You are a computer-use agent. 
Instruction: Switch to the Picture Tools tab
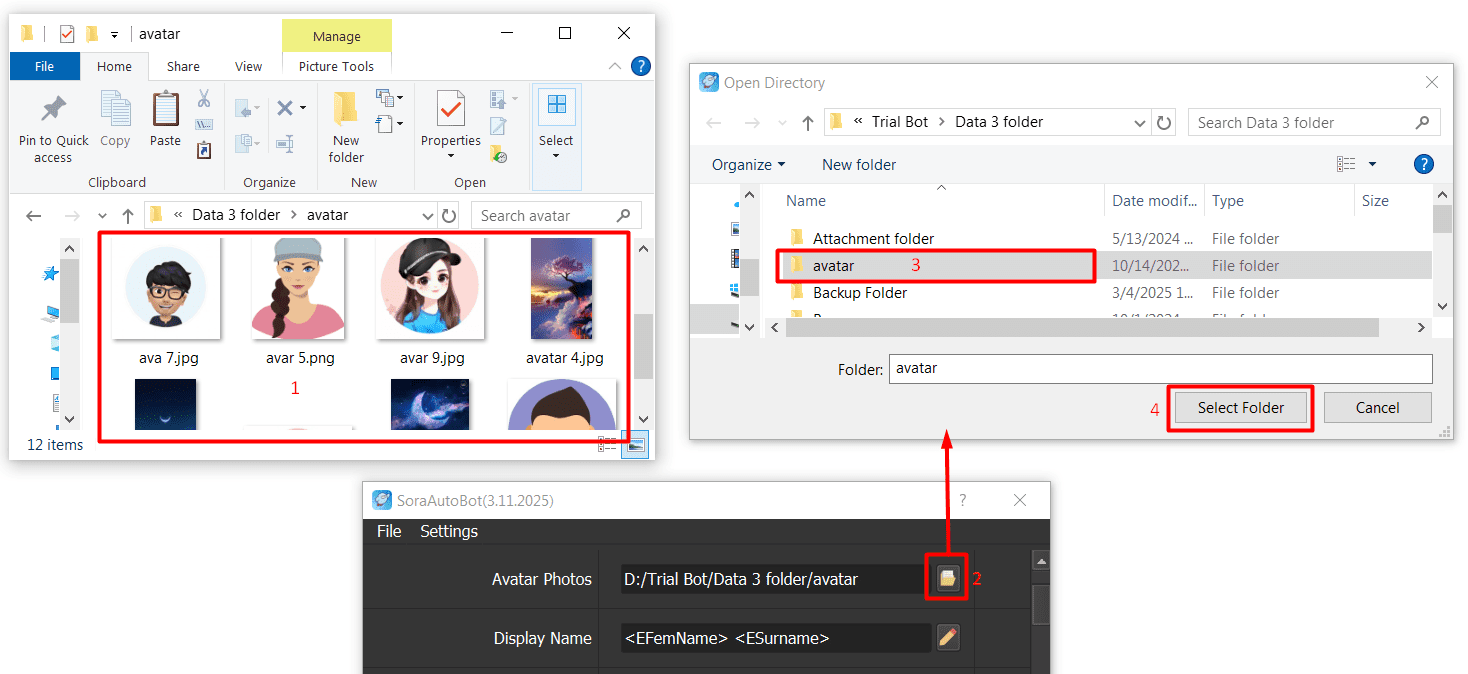pos(336,66)
